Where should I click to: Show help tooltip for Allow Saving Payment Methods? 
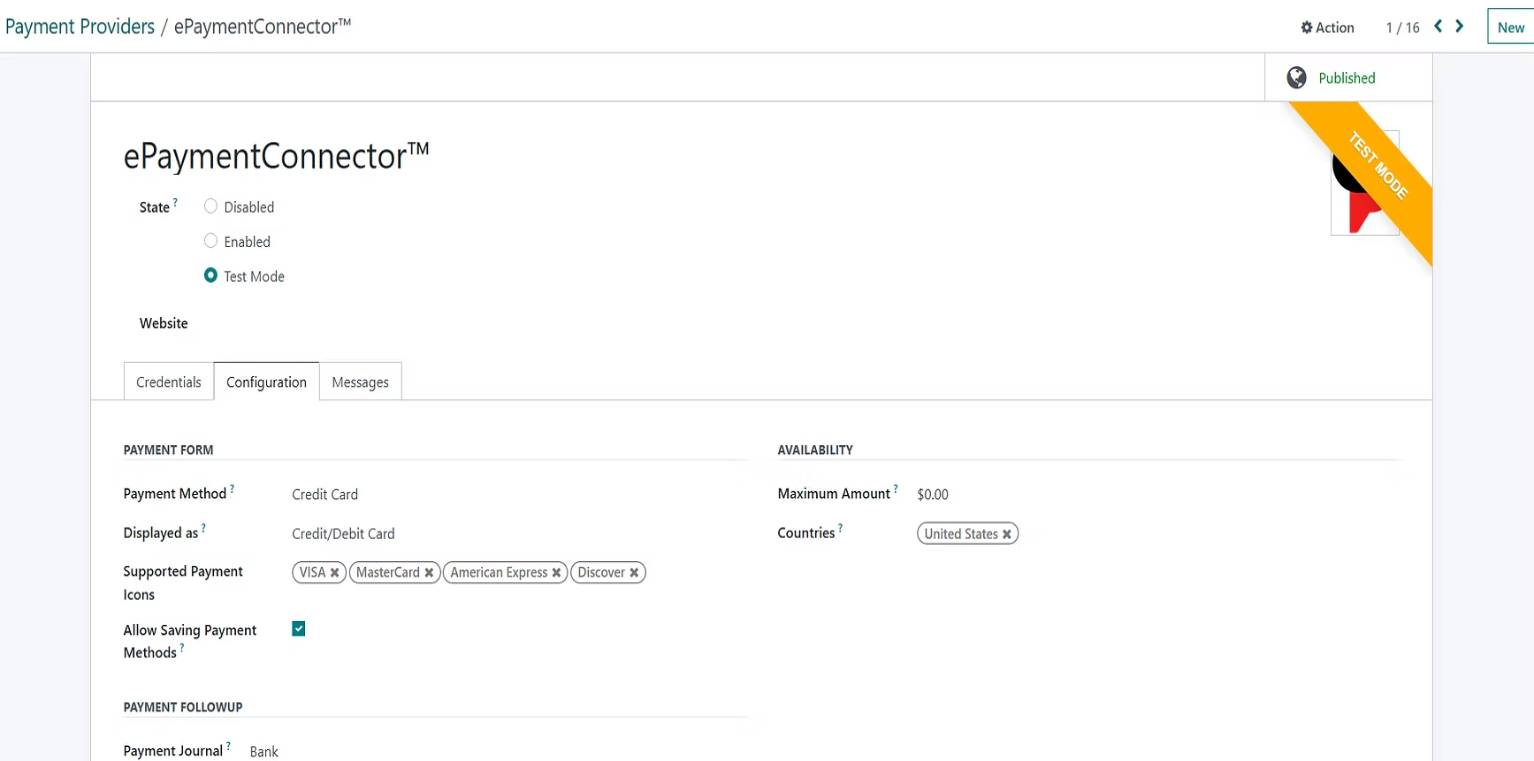[x=182, y=648]
